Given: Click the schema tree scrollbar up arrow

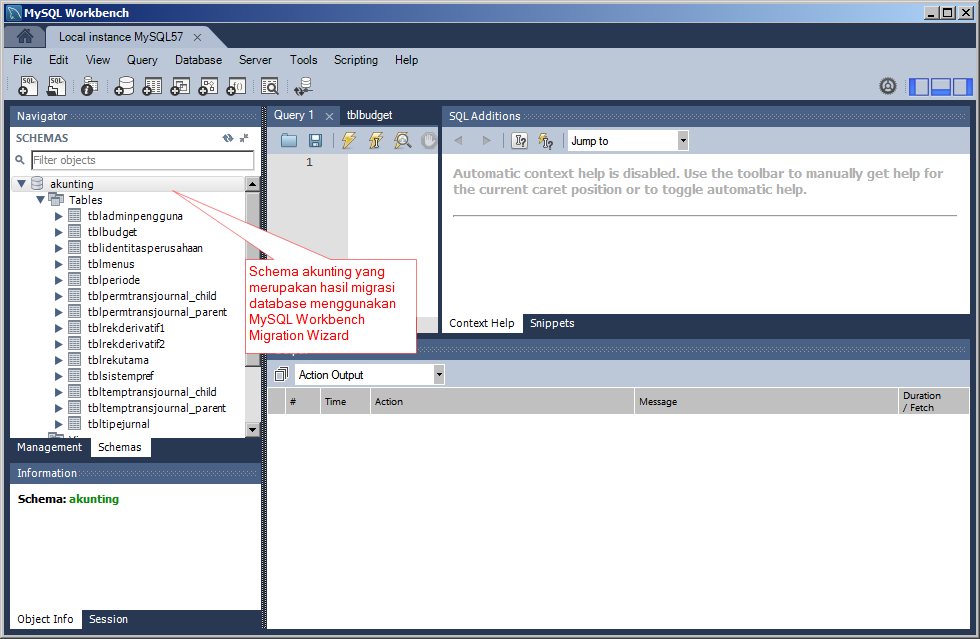Looking at the screenshot, I should [x=252, y=184].
